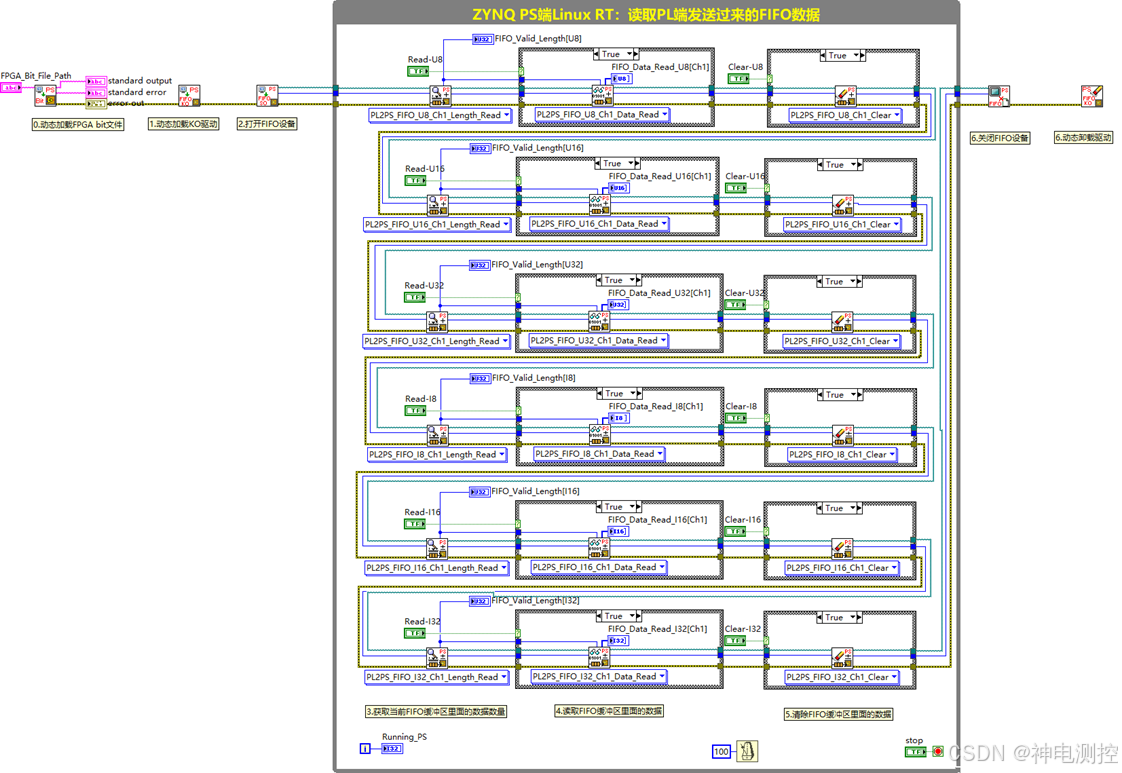Select the I32 FIFO clear VI icon
The image size is (1122, 773).
point(842,658)
